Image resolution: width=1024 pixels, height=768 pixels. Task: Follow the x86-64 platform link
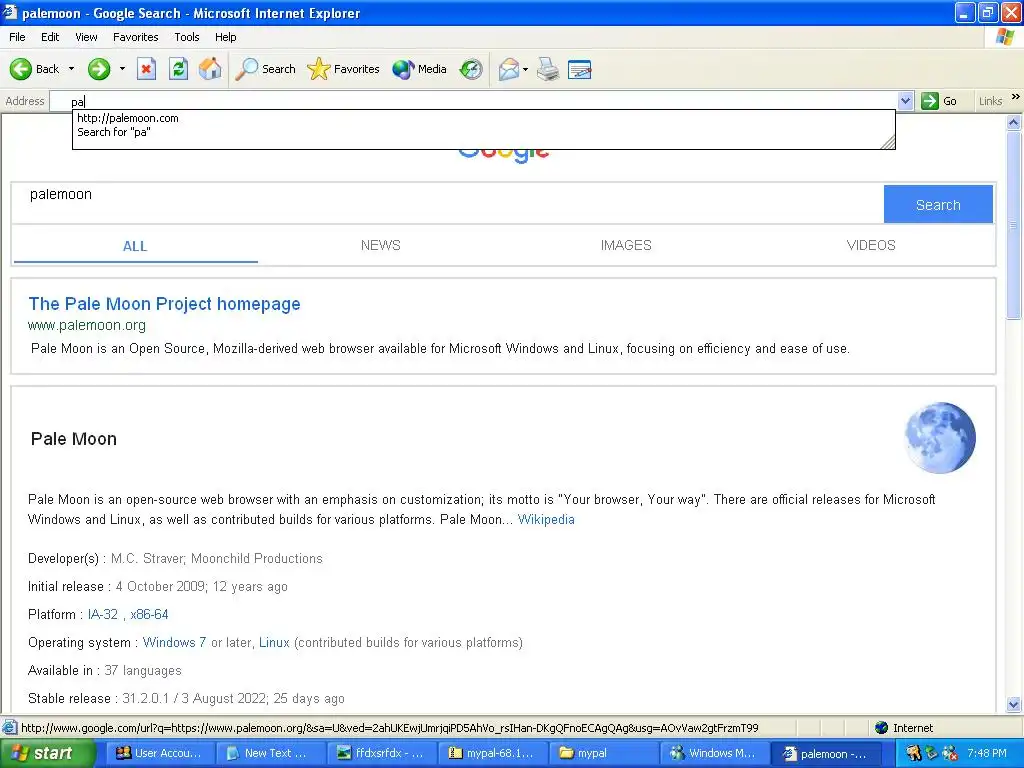pyautogui.click(x=149, y=615)
